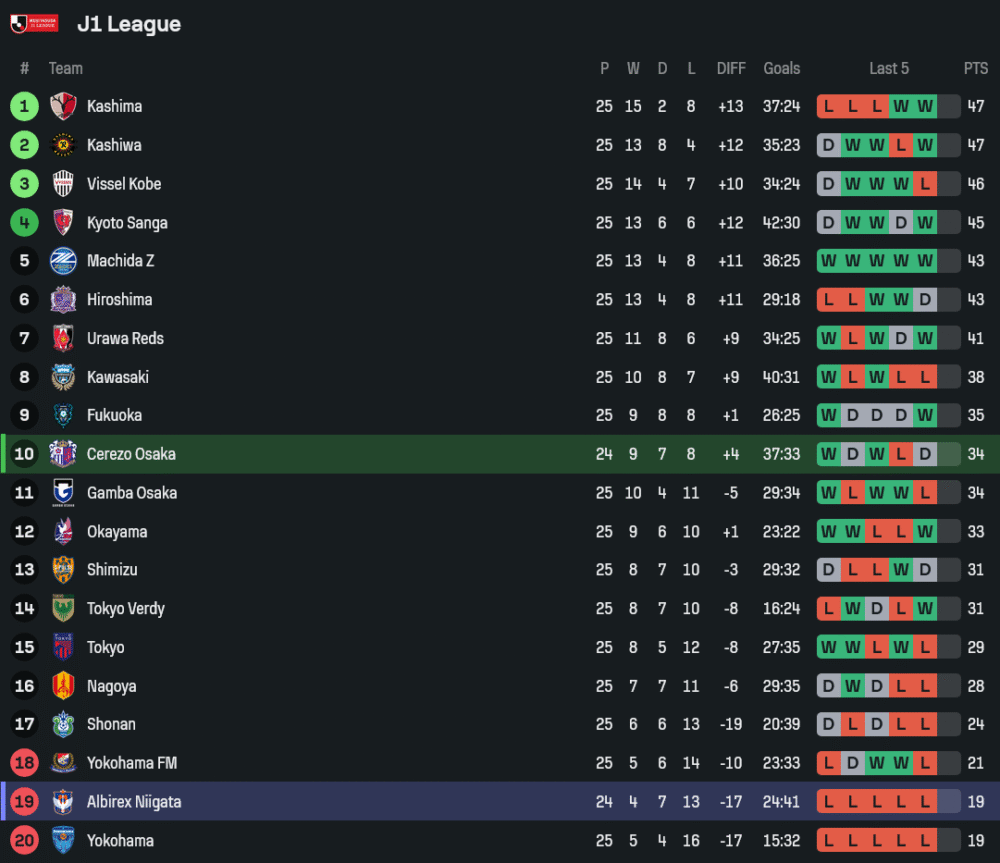Click the Cerezo Osaka team crest
The height and width of the screenshot is (863, 1000).
pyautogui.click(x=63, y=454)
